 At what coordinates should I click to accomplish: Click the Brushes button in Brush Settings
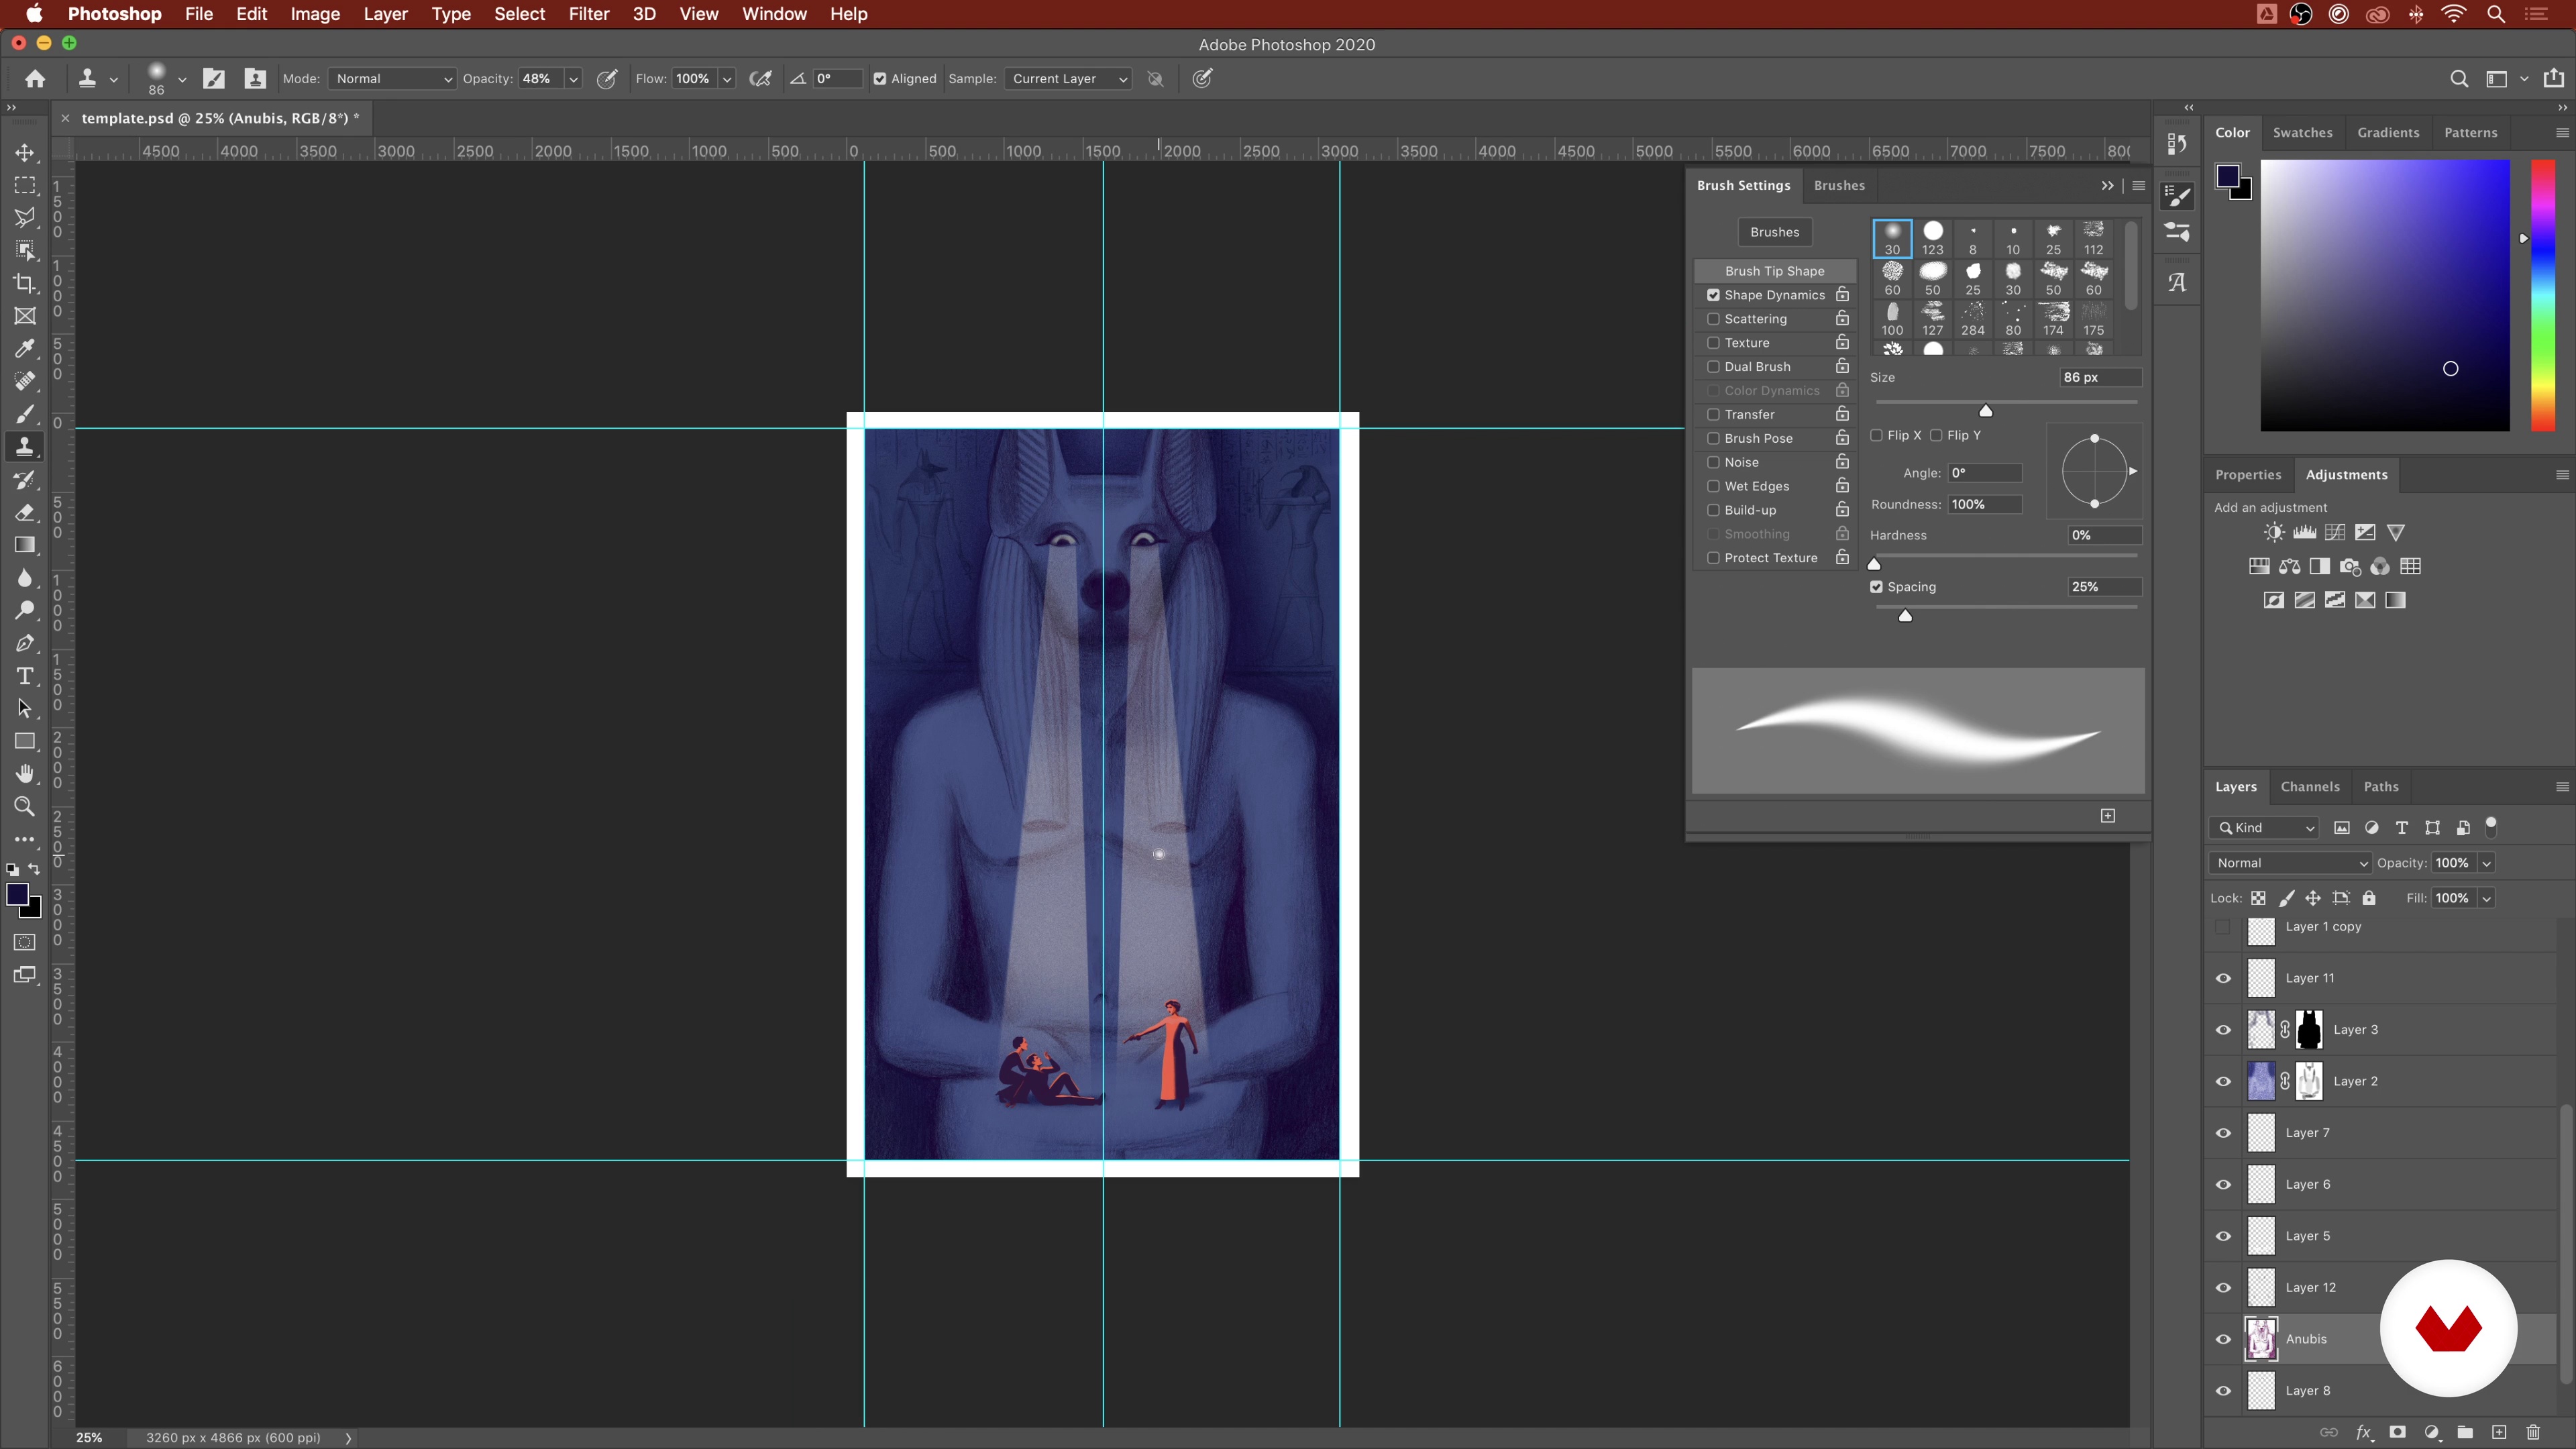pyautogui.click(x=1774, y=232)
